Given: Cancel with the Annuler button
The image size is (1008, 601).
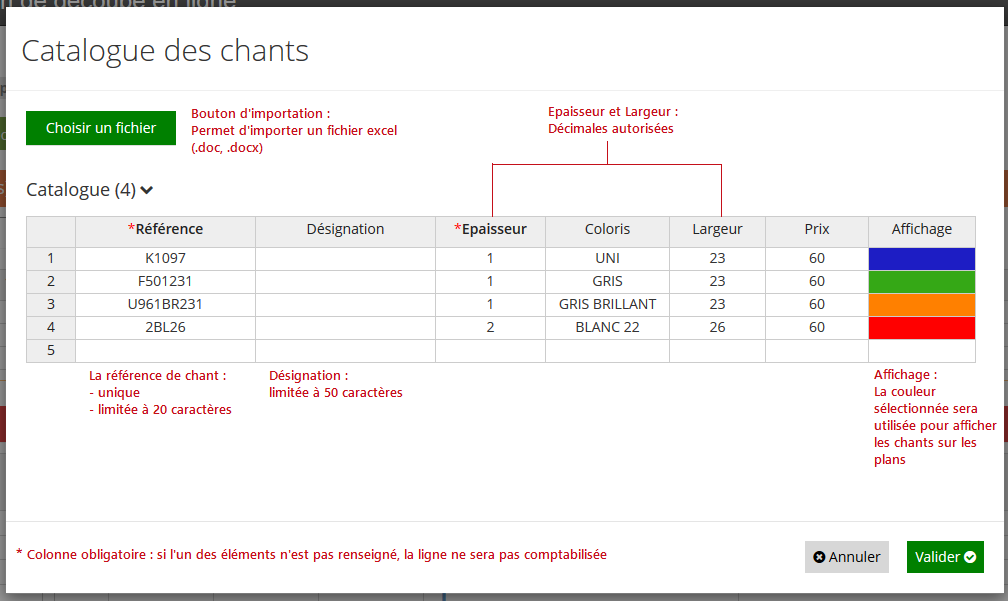Looking at the screenshot, I should [x=847, y=557].
